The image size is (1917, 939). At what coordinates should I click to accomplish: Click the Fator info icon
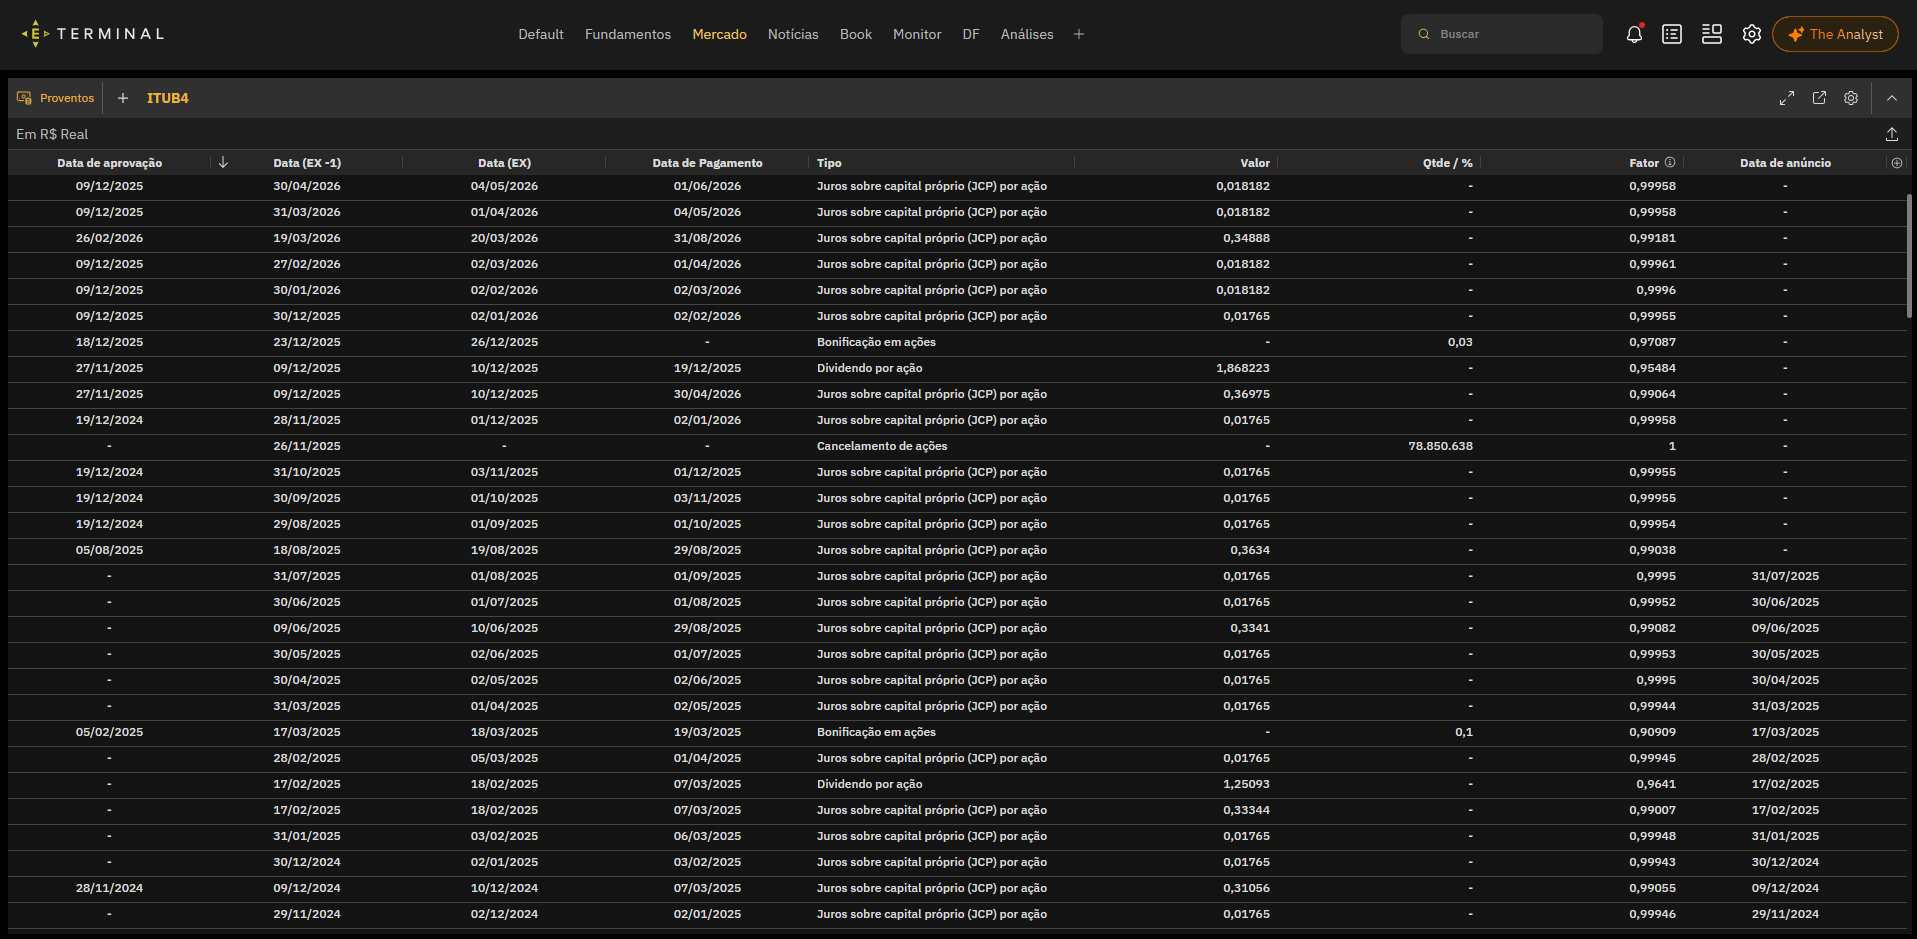[1670, 162]
